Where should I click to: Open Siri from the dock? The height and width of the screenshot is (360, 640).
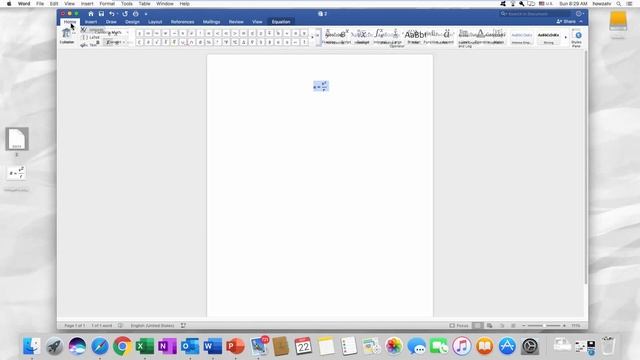[77, 346]
